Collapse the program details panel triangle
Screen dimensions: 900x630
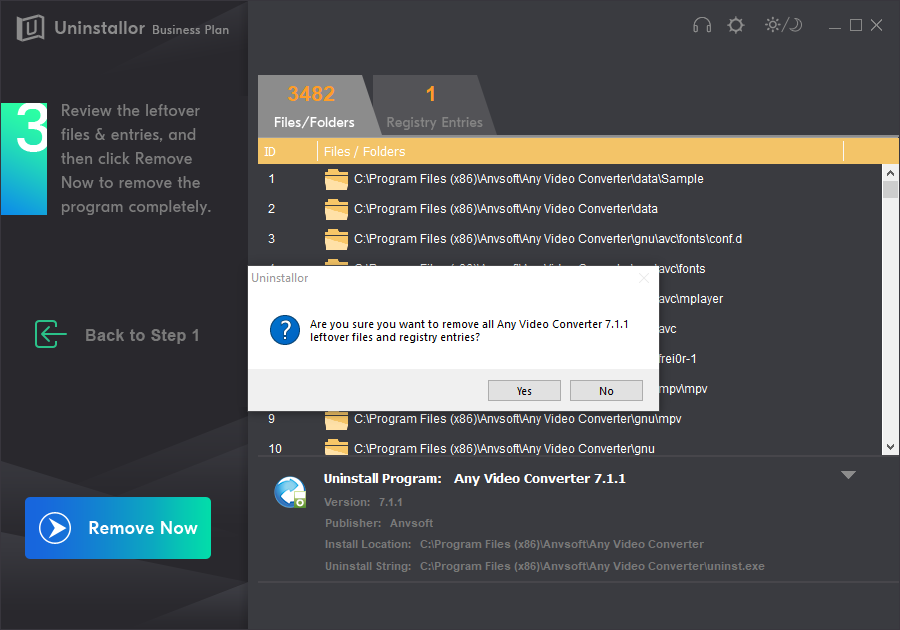tap(848, 475)
